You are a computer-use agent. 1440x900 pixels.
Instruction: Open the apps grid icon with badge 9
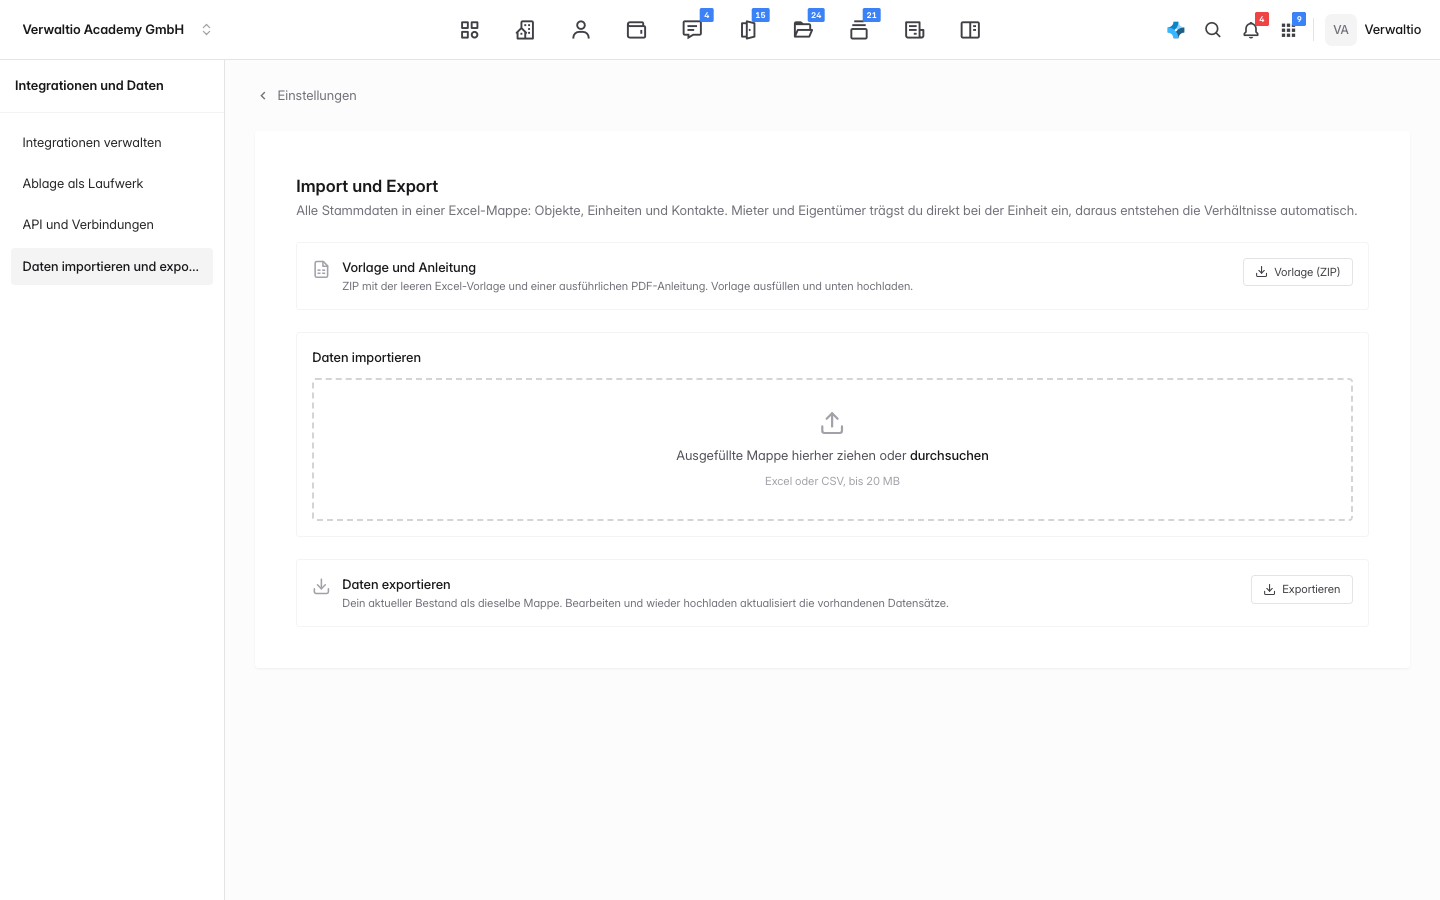[x=1289, y=30]
